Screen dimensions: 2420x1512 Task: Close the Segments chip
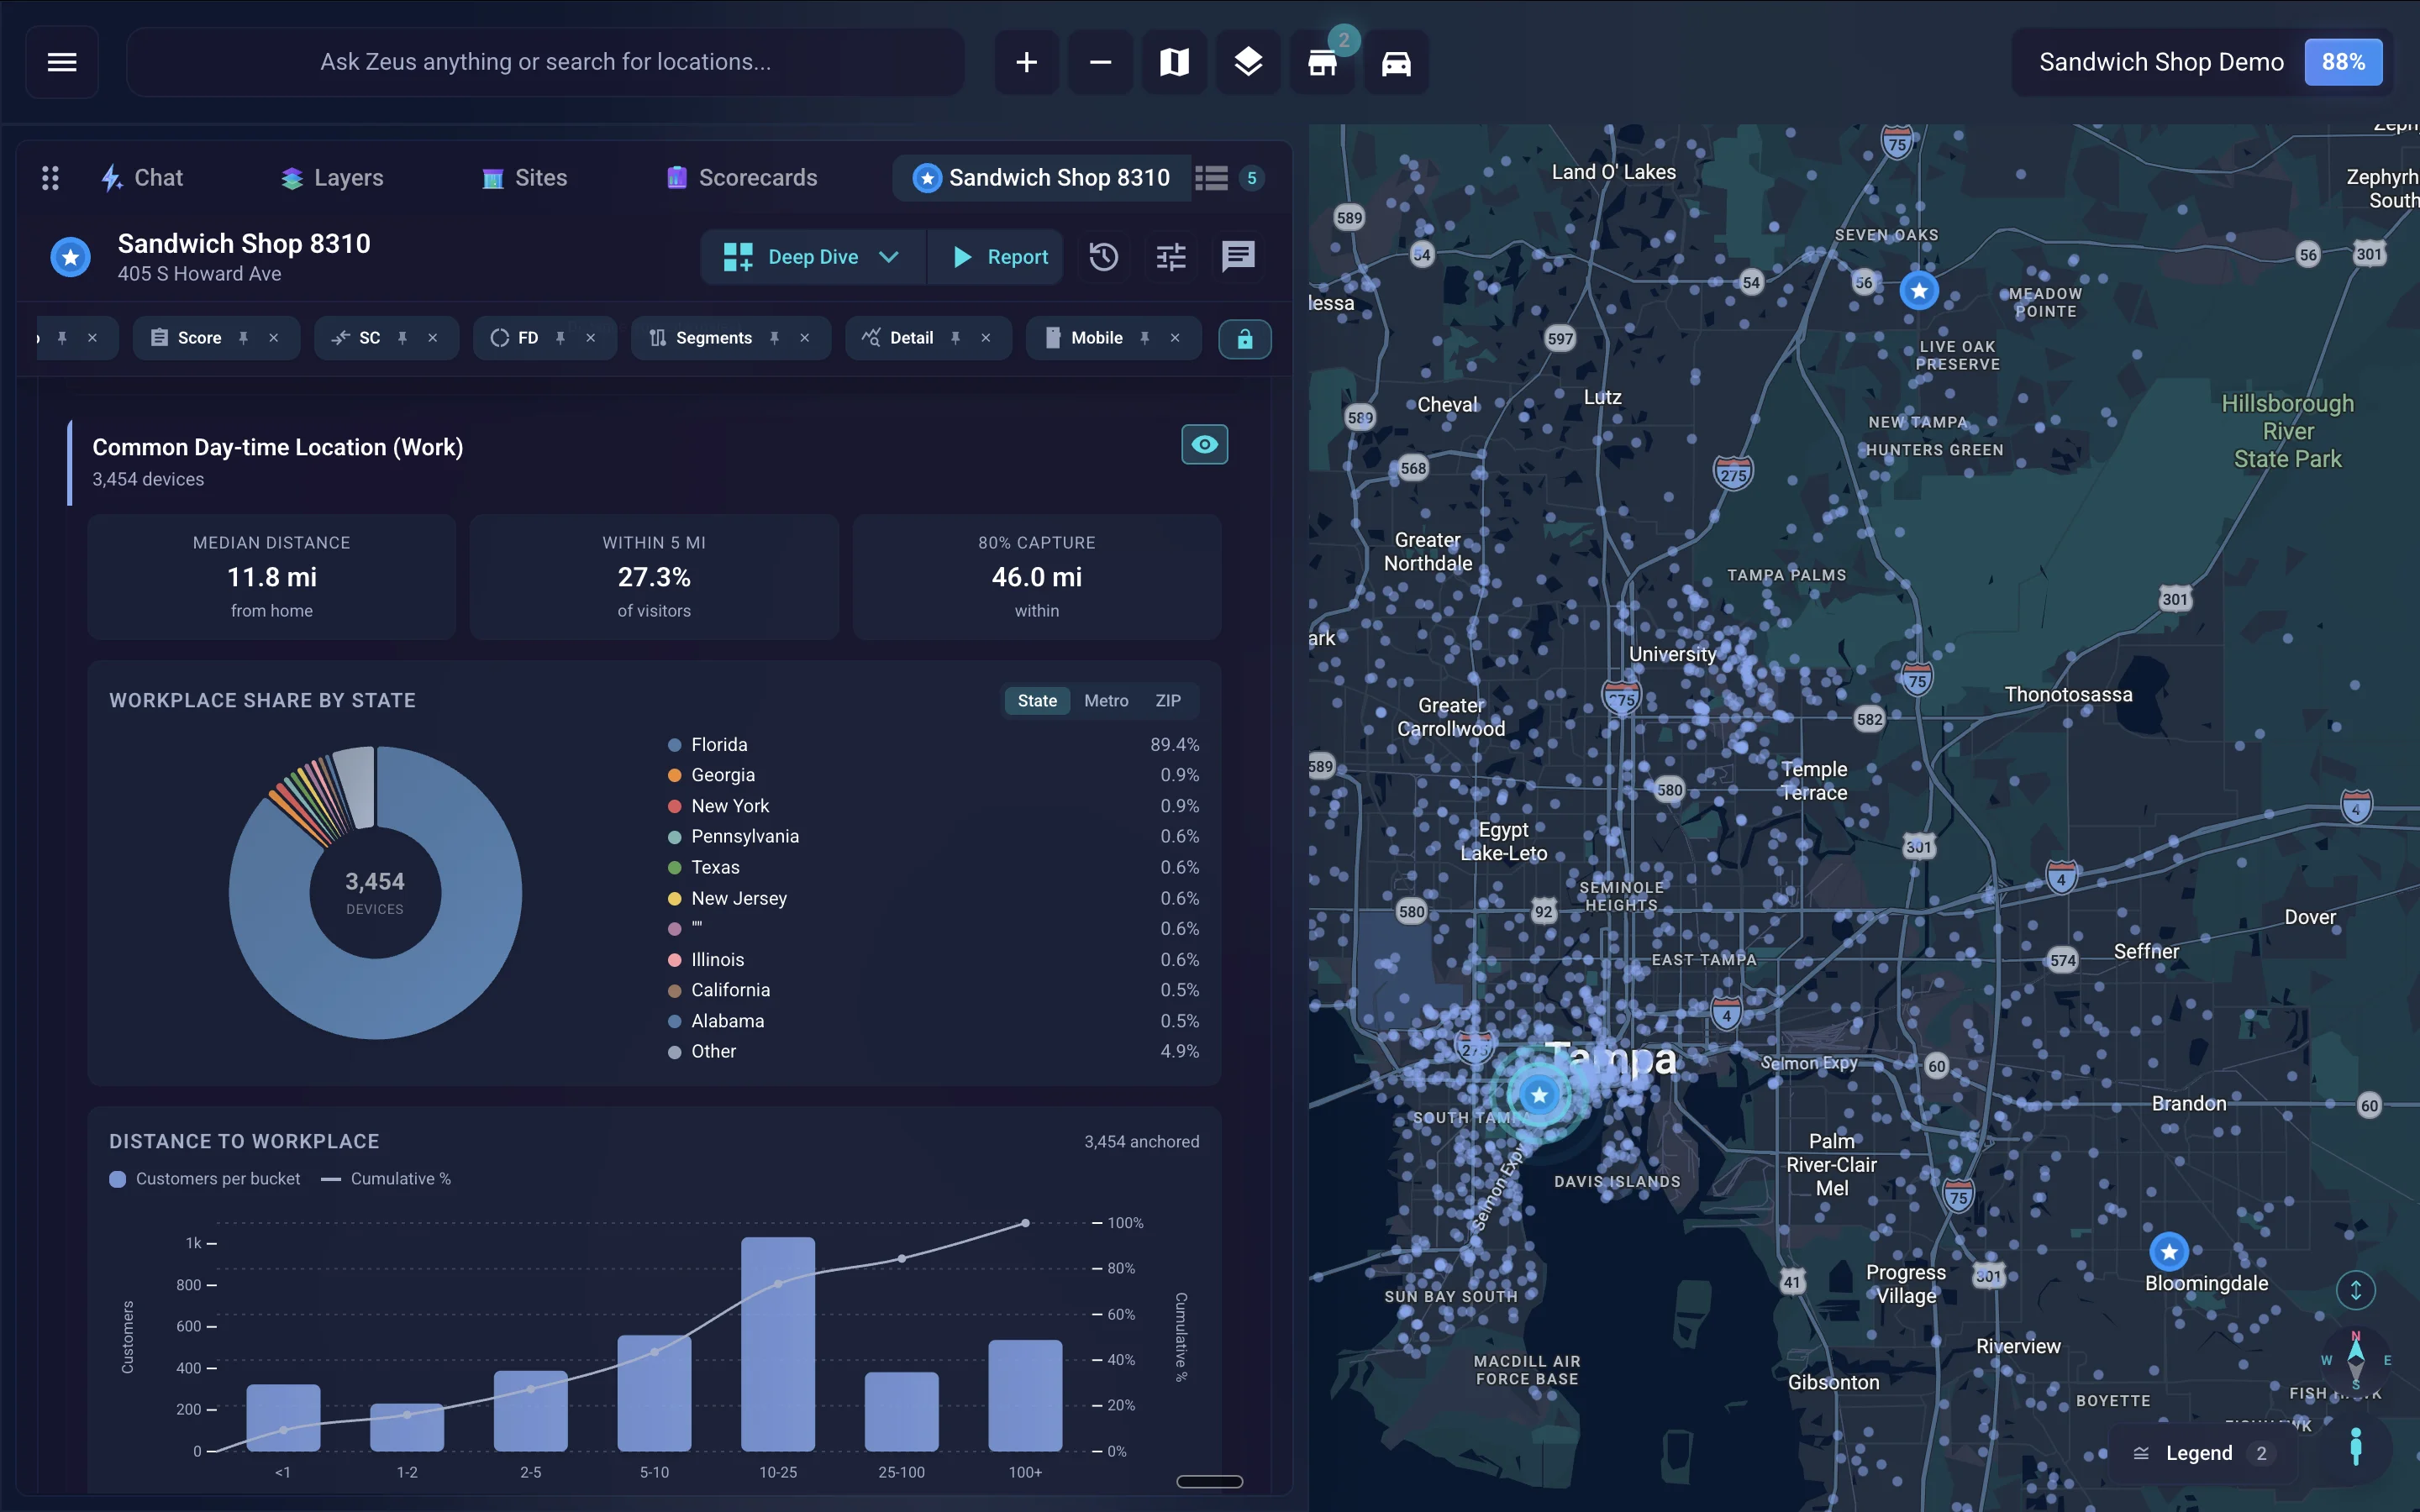[x=804, y=338]
